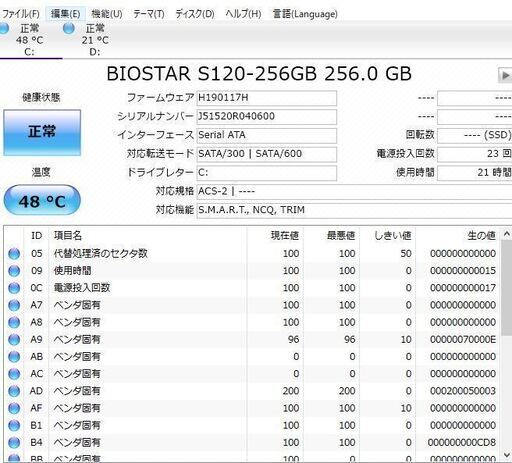Screen dimensions: 512x463
Task: Select the 使用時間 row in attribute list
Action: pos(252,271)
